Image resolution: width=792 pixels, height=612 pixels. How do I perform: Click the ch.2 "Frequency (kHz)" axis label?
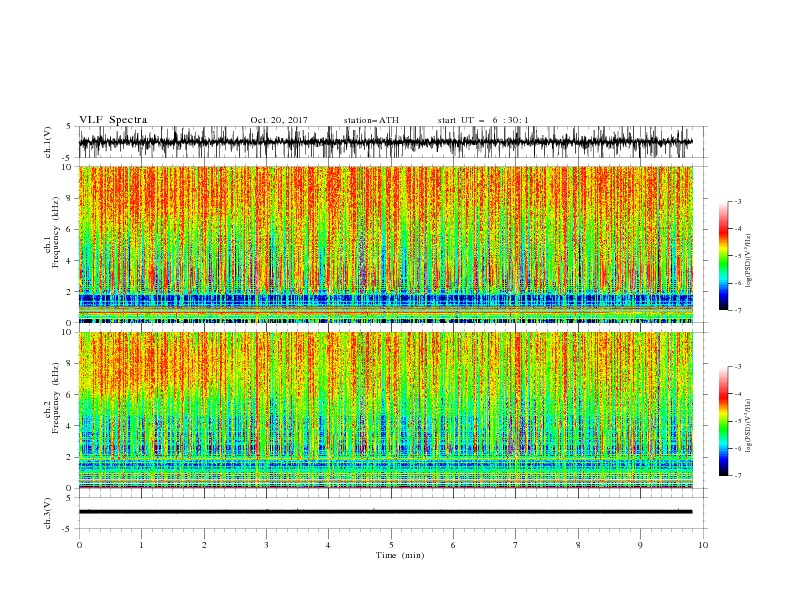point(57,397)
